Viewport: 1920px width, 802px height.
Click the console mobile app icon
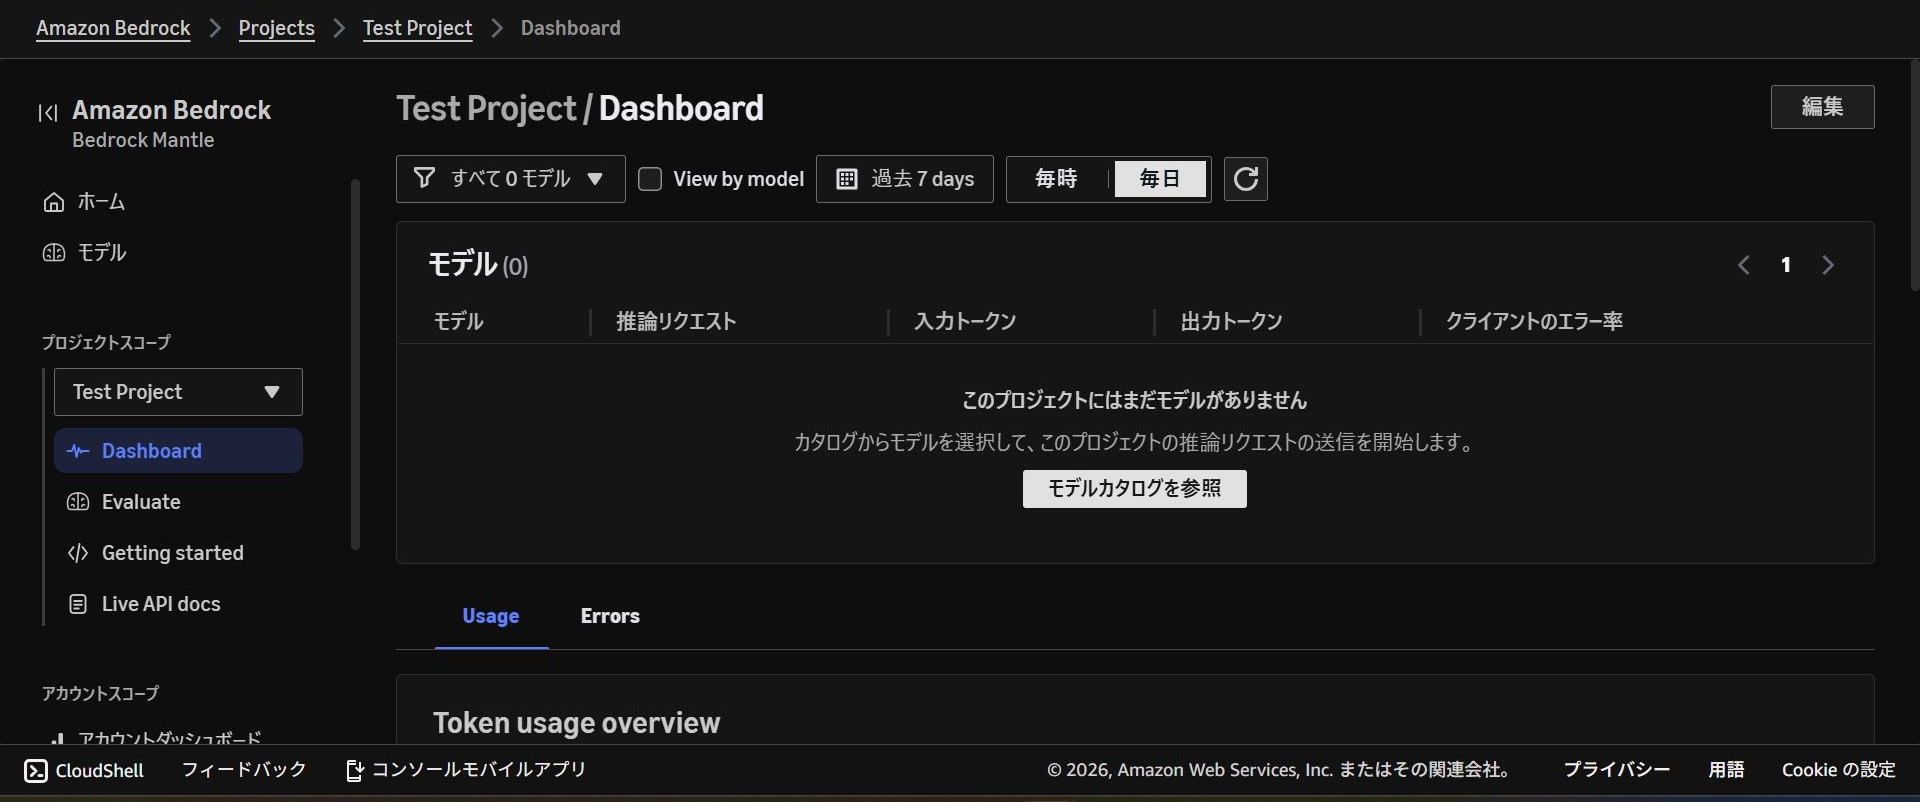pos(354,770)
